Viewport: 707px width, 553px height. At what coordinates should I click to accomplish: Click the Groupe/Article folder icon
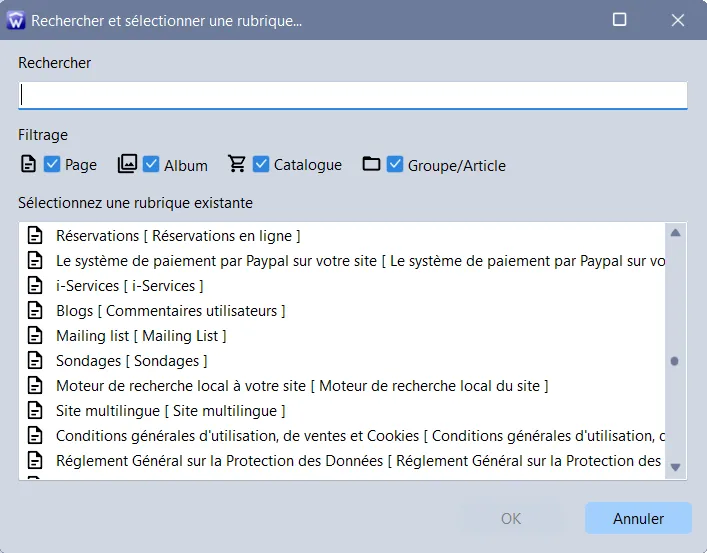tap(371, 164)
